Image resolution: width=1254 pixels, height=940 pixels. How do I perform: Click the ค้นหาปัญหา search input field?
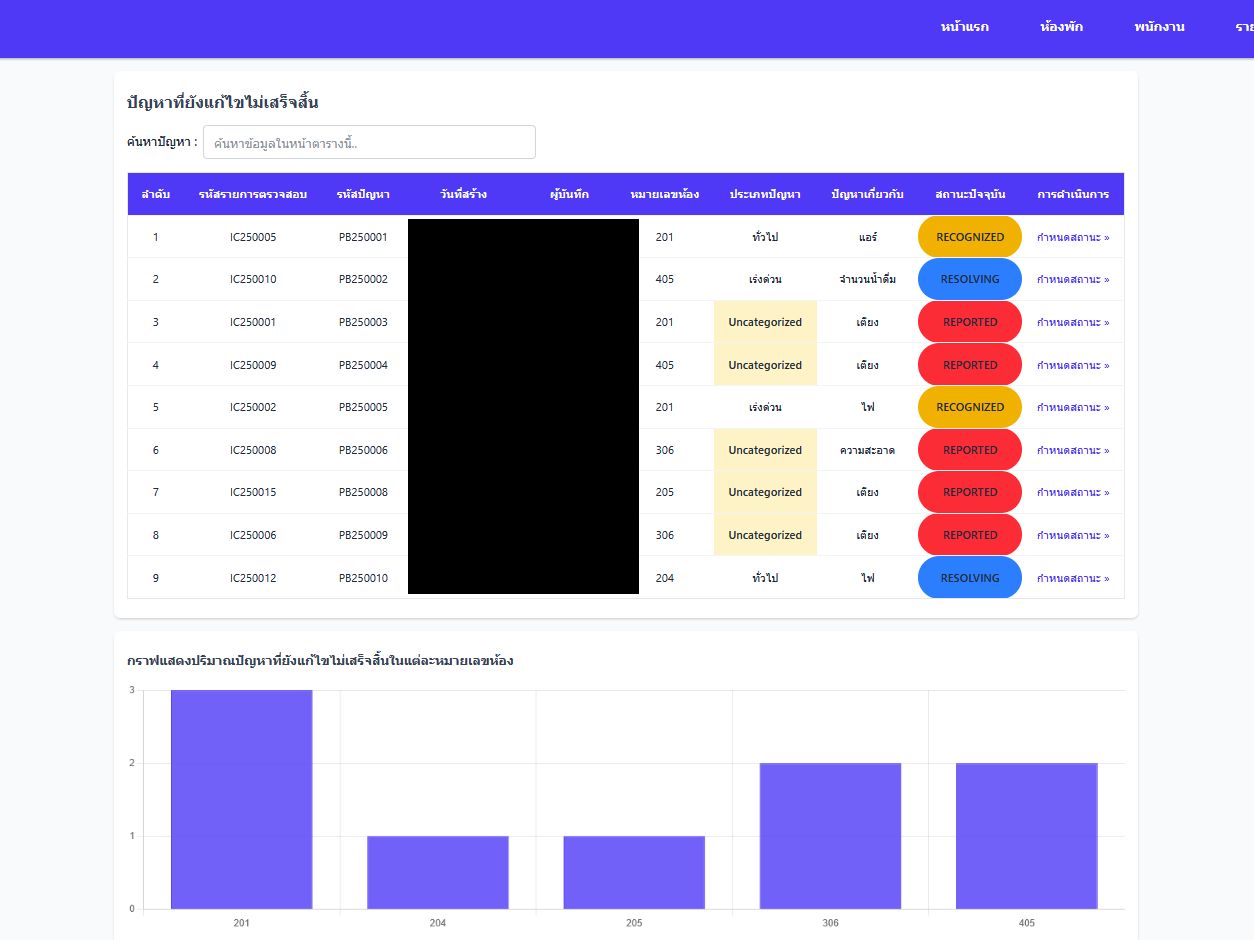pyautogui.click(x=369, y=142)
